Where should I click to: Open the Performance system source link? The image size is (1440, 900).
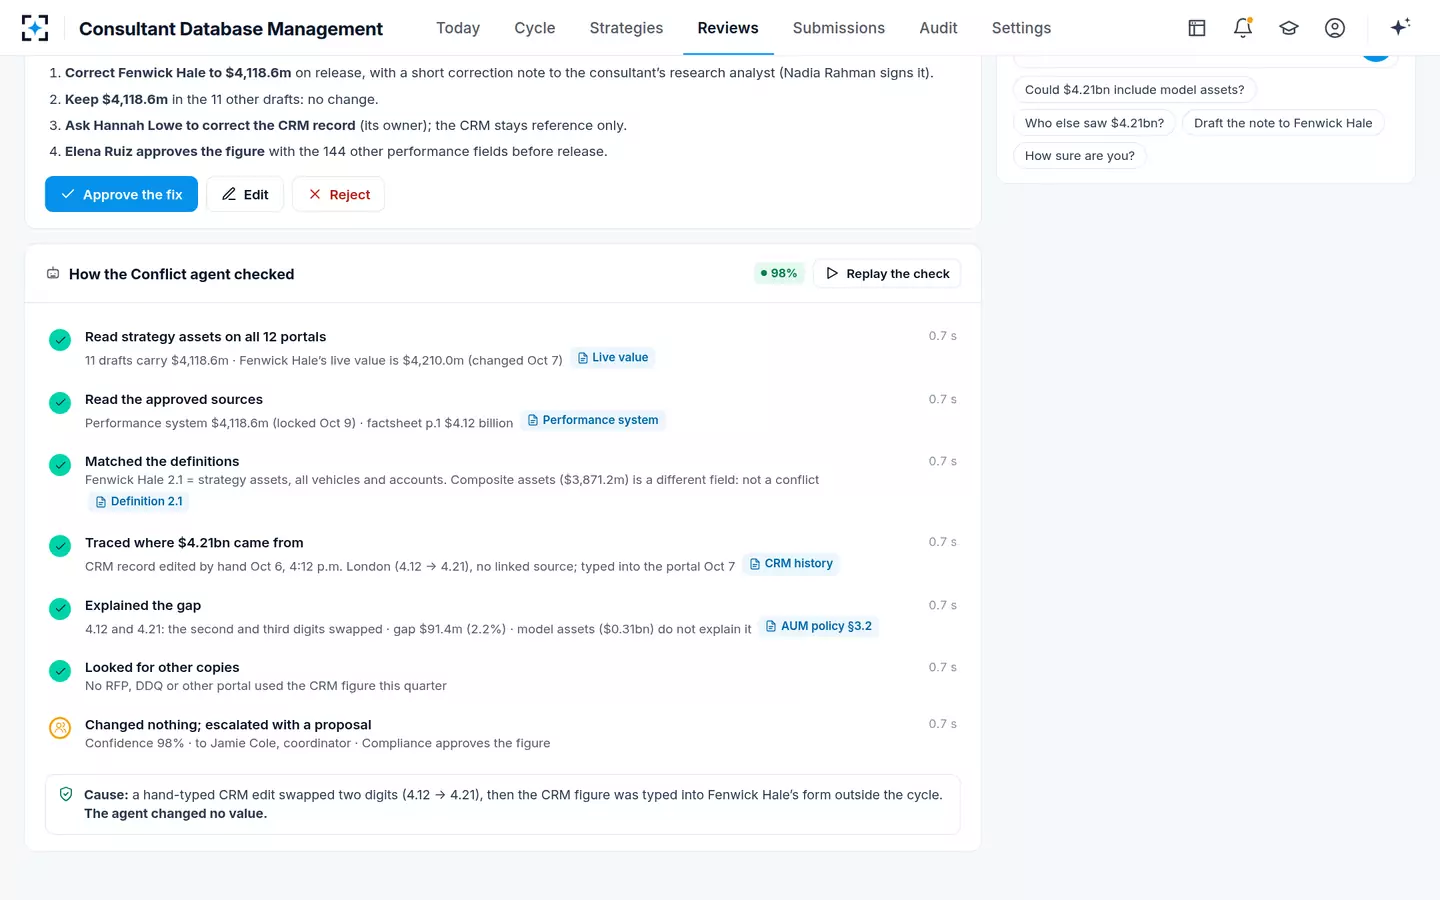coord(593,420)
